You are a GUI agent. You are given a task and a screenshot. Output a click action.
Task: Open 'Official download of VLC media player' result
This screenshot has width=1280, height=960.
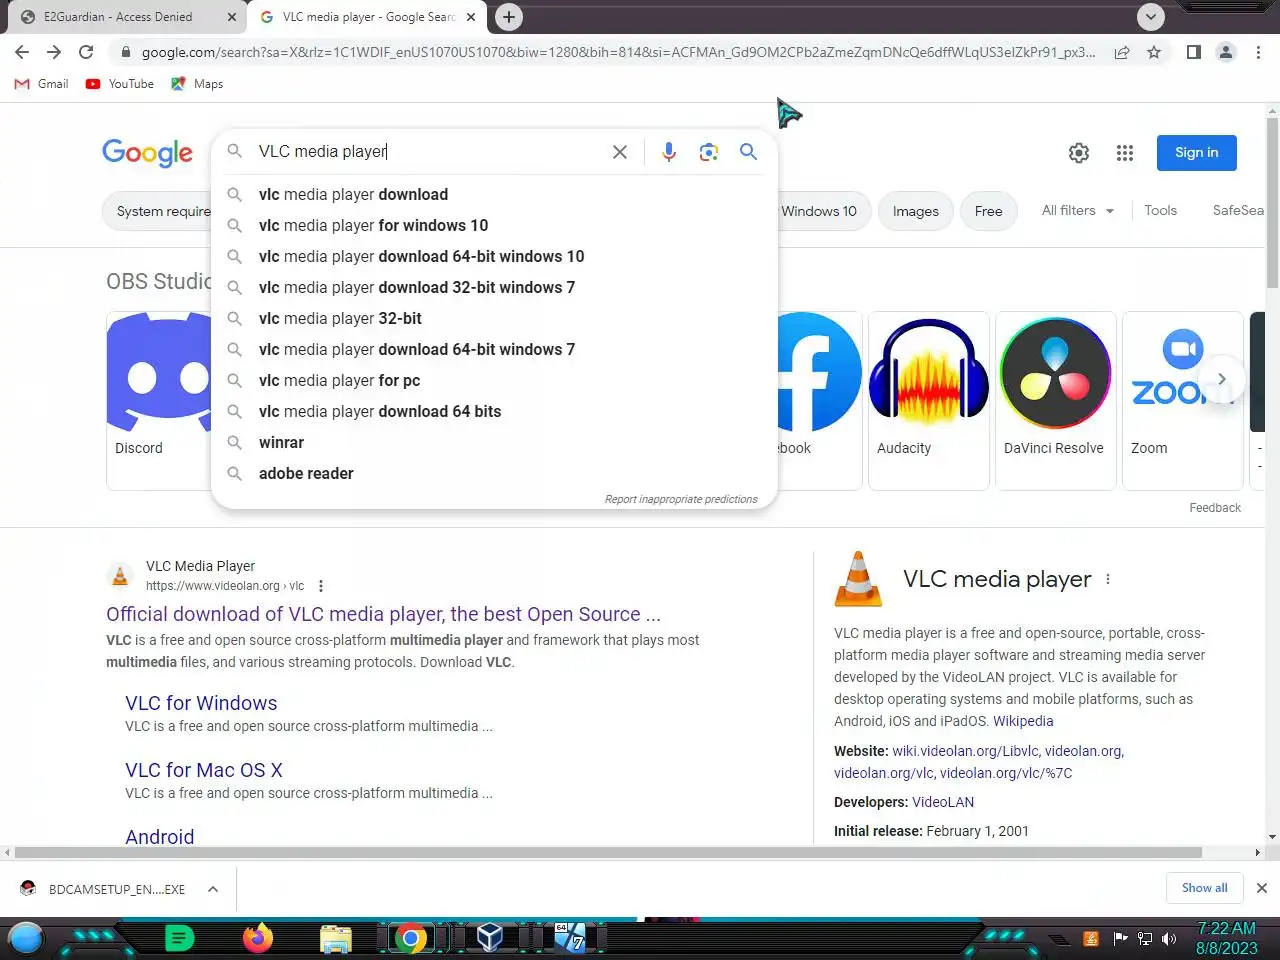coord(383,614)
